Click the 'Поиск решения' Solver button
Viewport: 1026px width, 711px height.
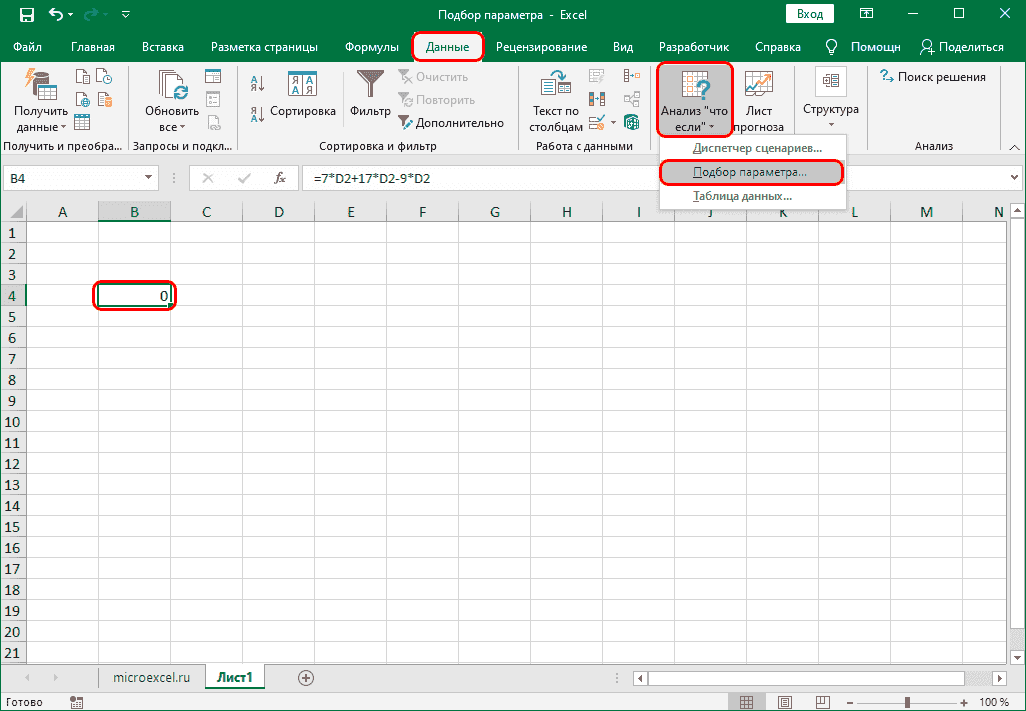932,77
